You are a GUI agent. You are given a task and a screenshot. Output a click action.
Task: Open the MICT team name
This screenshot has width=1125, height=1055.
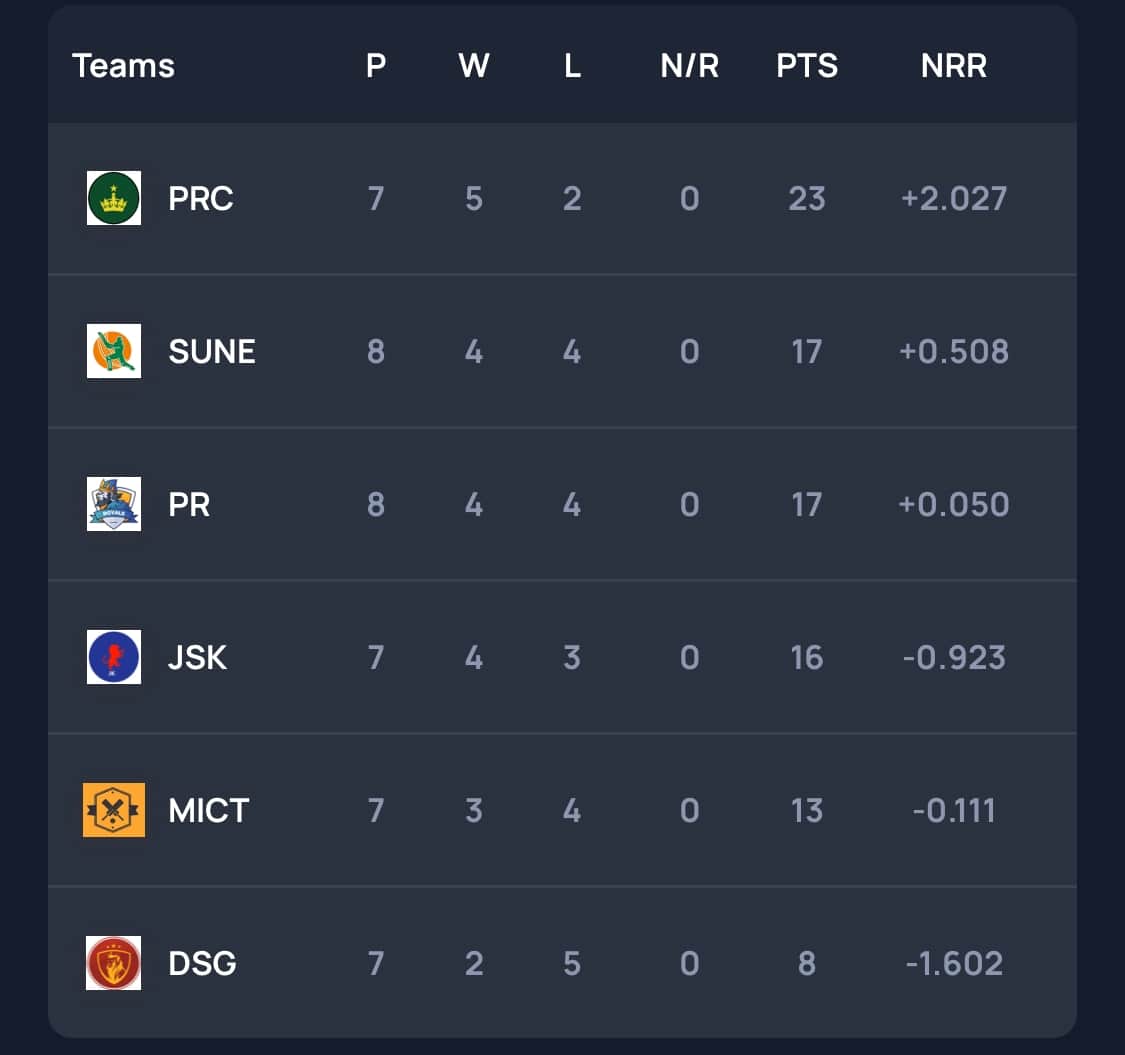tap(209, 810)
